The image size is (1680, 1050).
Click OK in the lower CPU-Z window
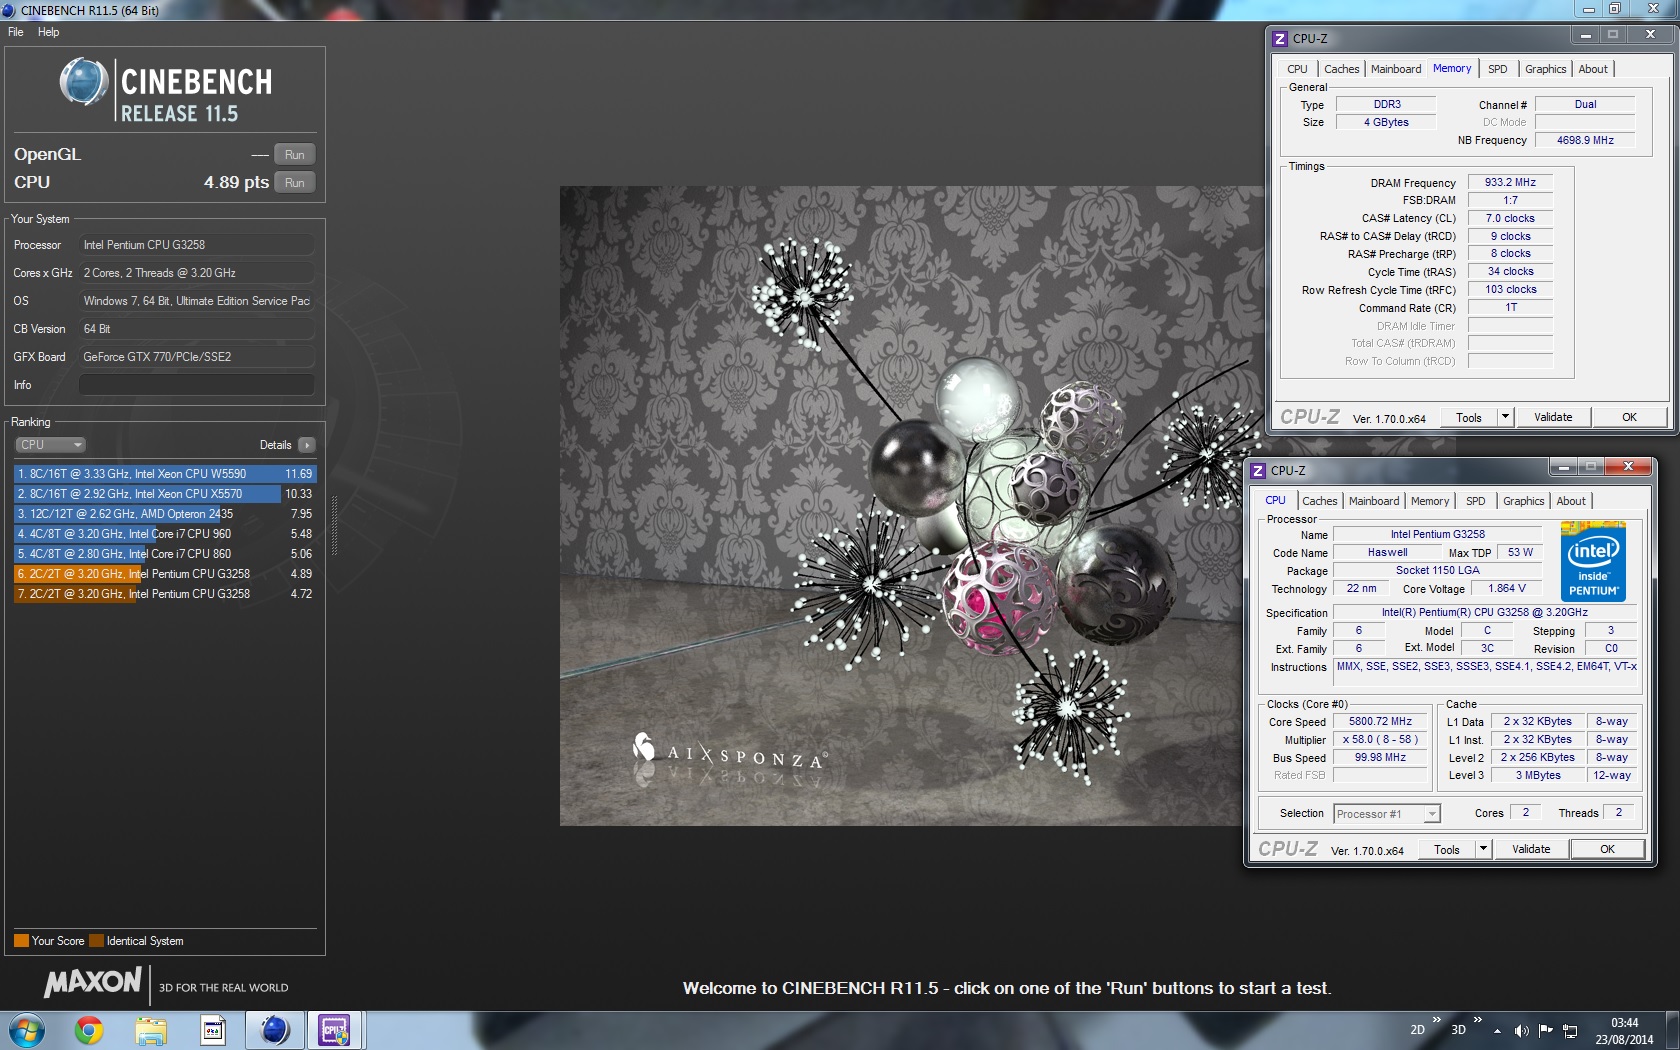(1607, 850)
